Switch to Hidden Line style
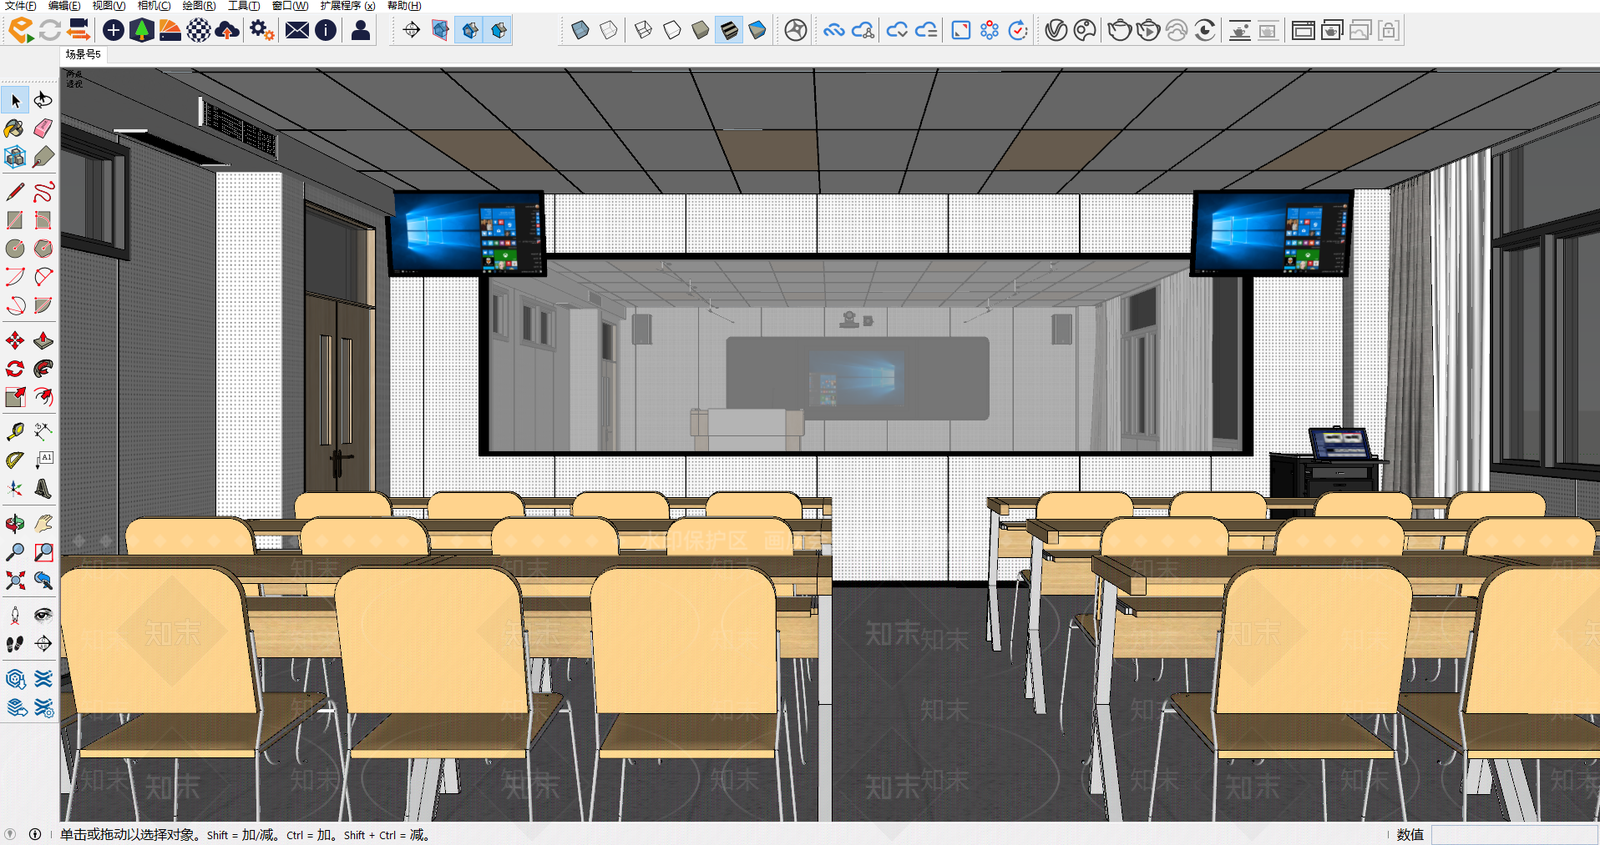The width and height of the screenshot is (1600, 845). point(672,30)
